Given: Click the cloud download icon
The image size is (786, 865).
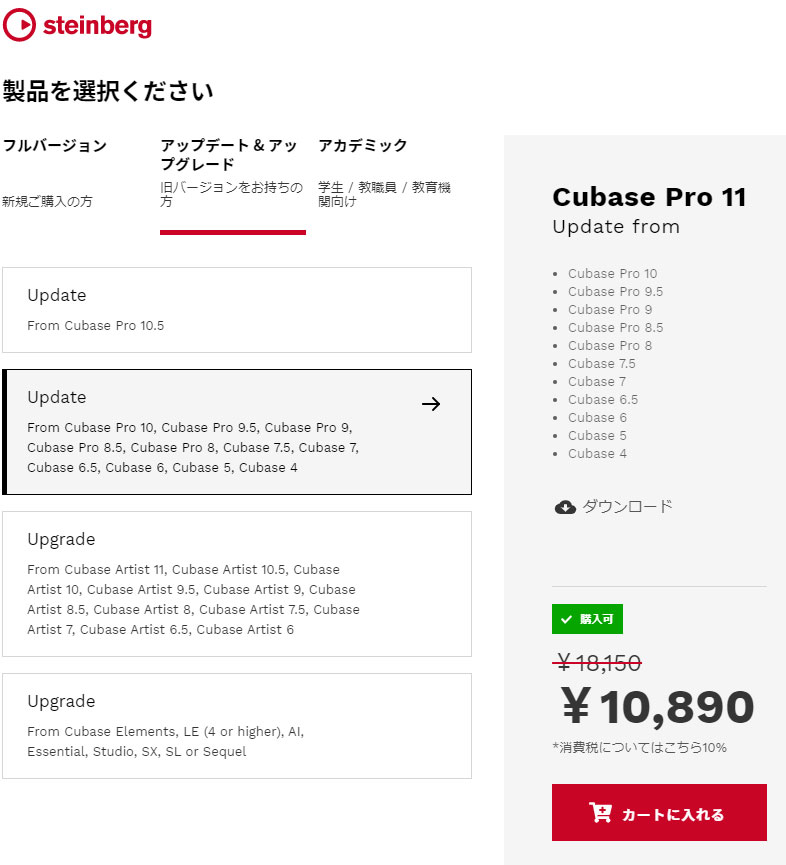Looking at the screenshot, I should point(565,506).
